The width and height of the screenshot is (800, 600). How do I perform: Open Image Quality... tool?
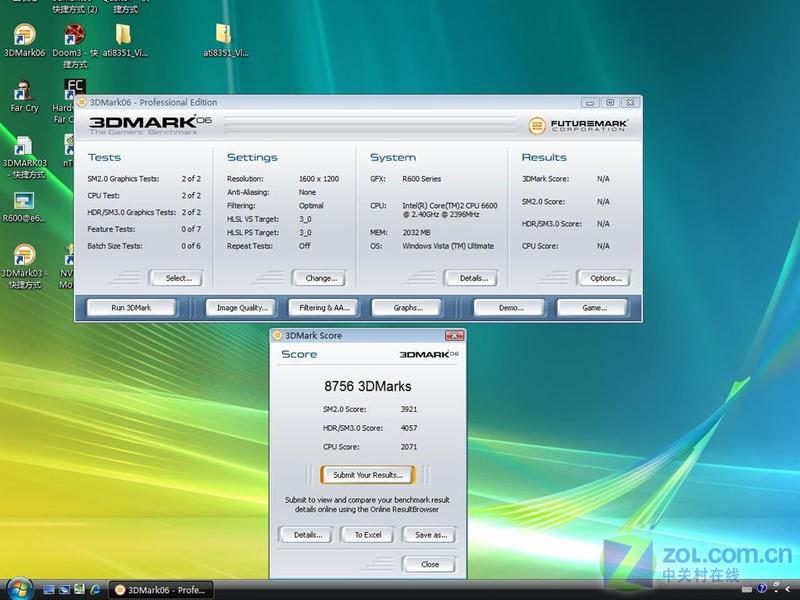tap(241, 308)
